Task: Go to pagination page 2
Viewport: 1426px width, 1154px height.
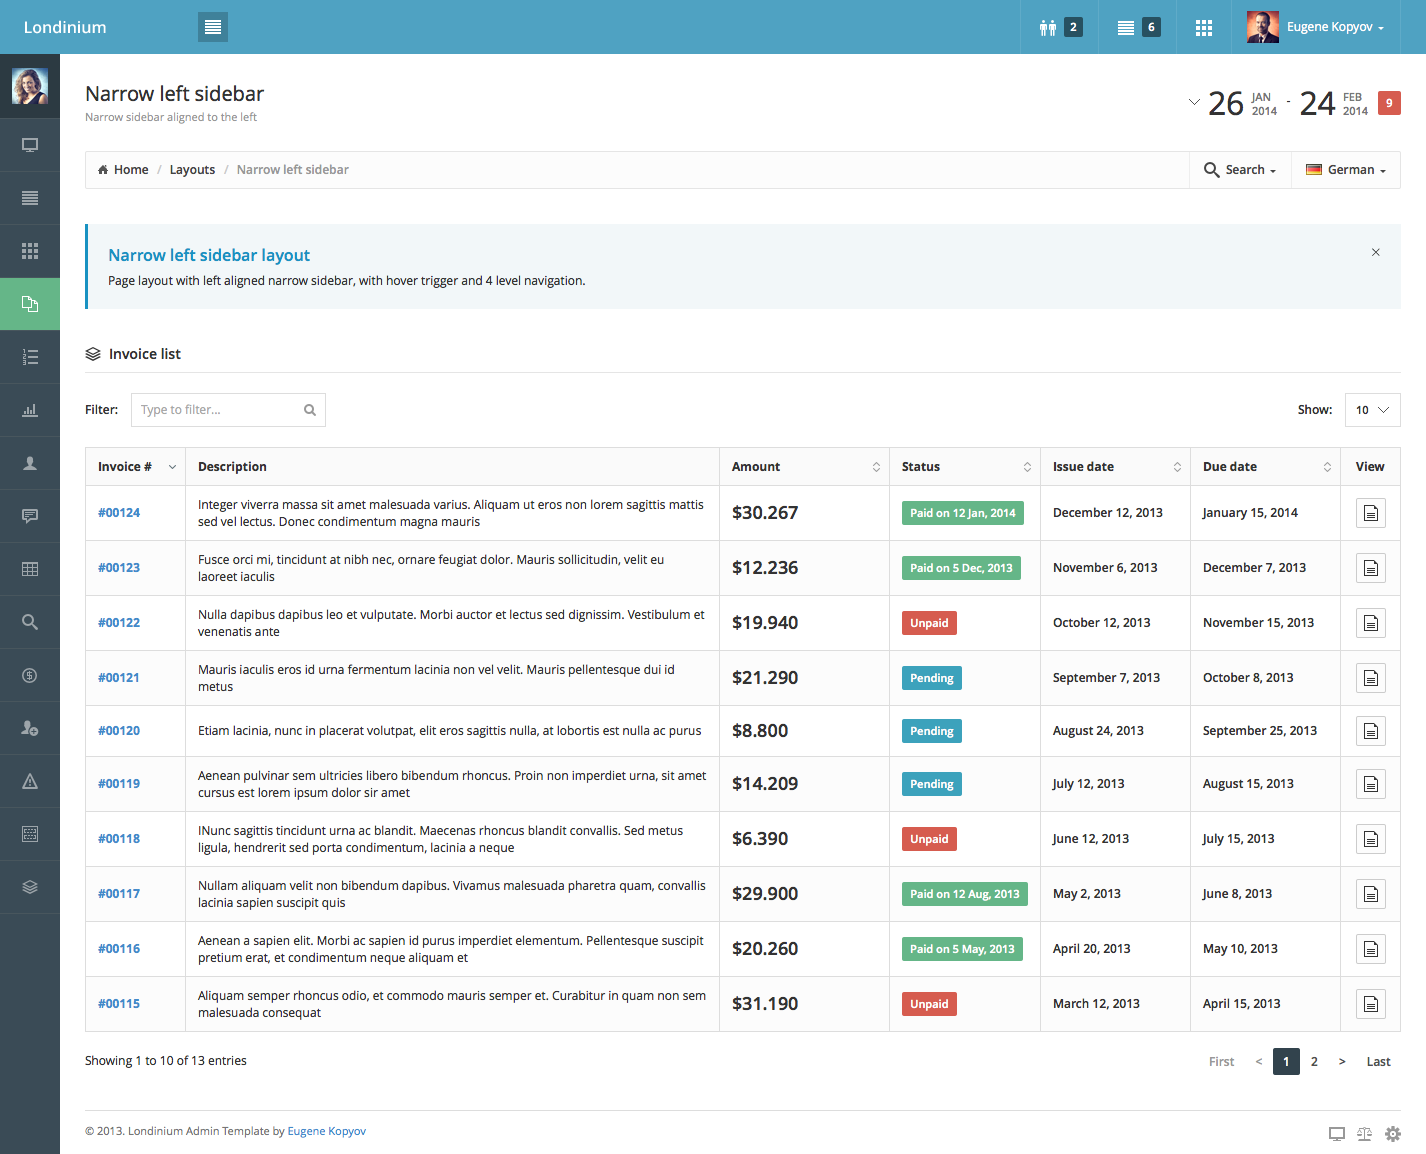Action: tap(1314, 1062)
